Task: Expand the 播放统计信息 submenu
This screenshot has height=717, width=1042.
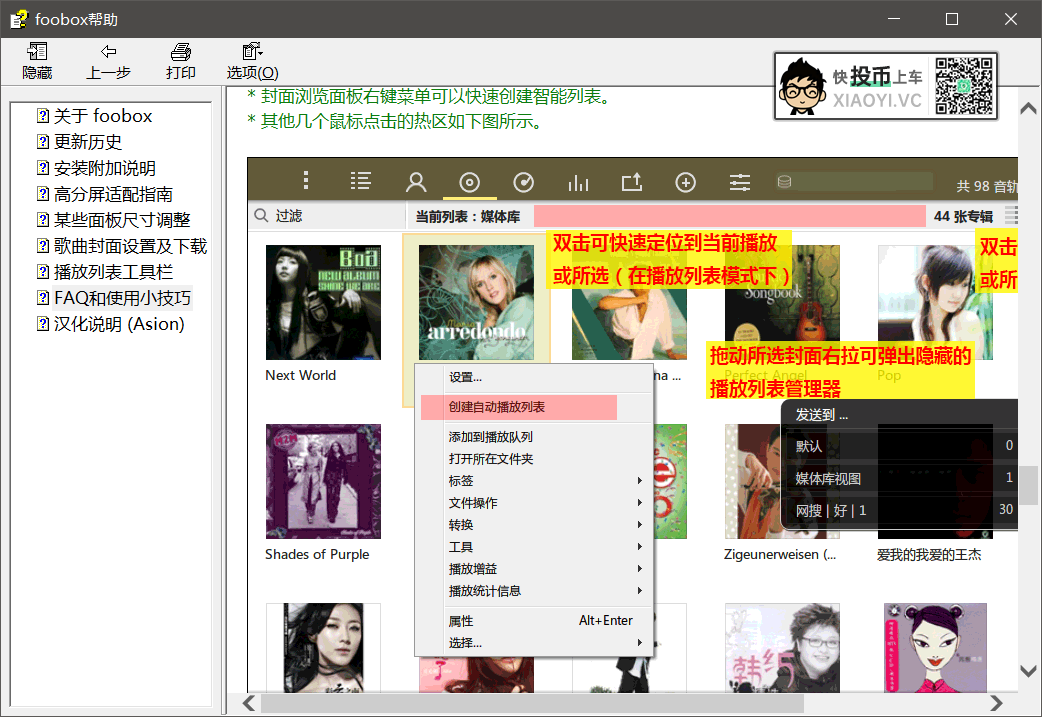Action: click(x=534, y=591)
